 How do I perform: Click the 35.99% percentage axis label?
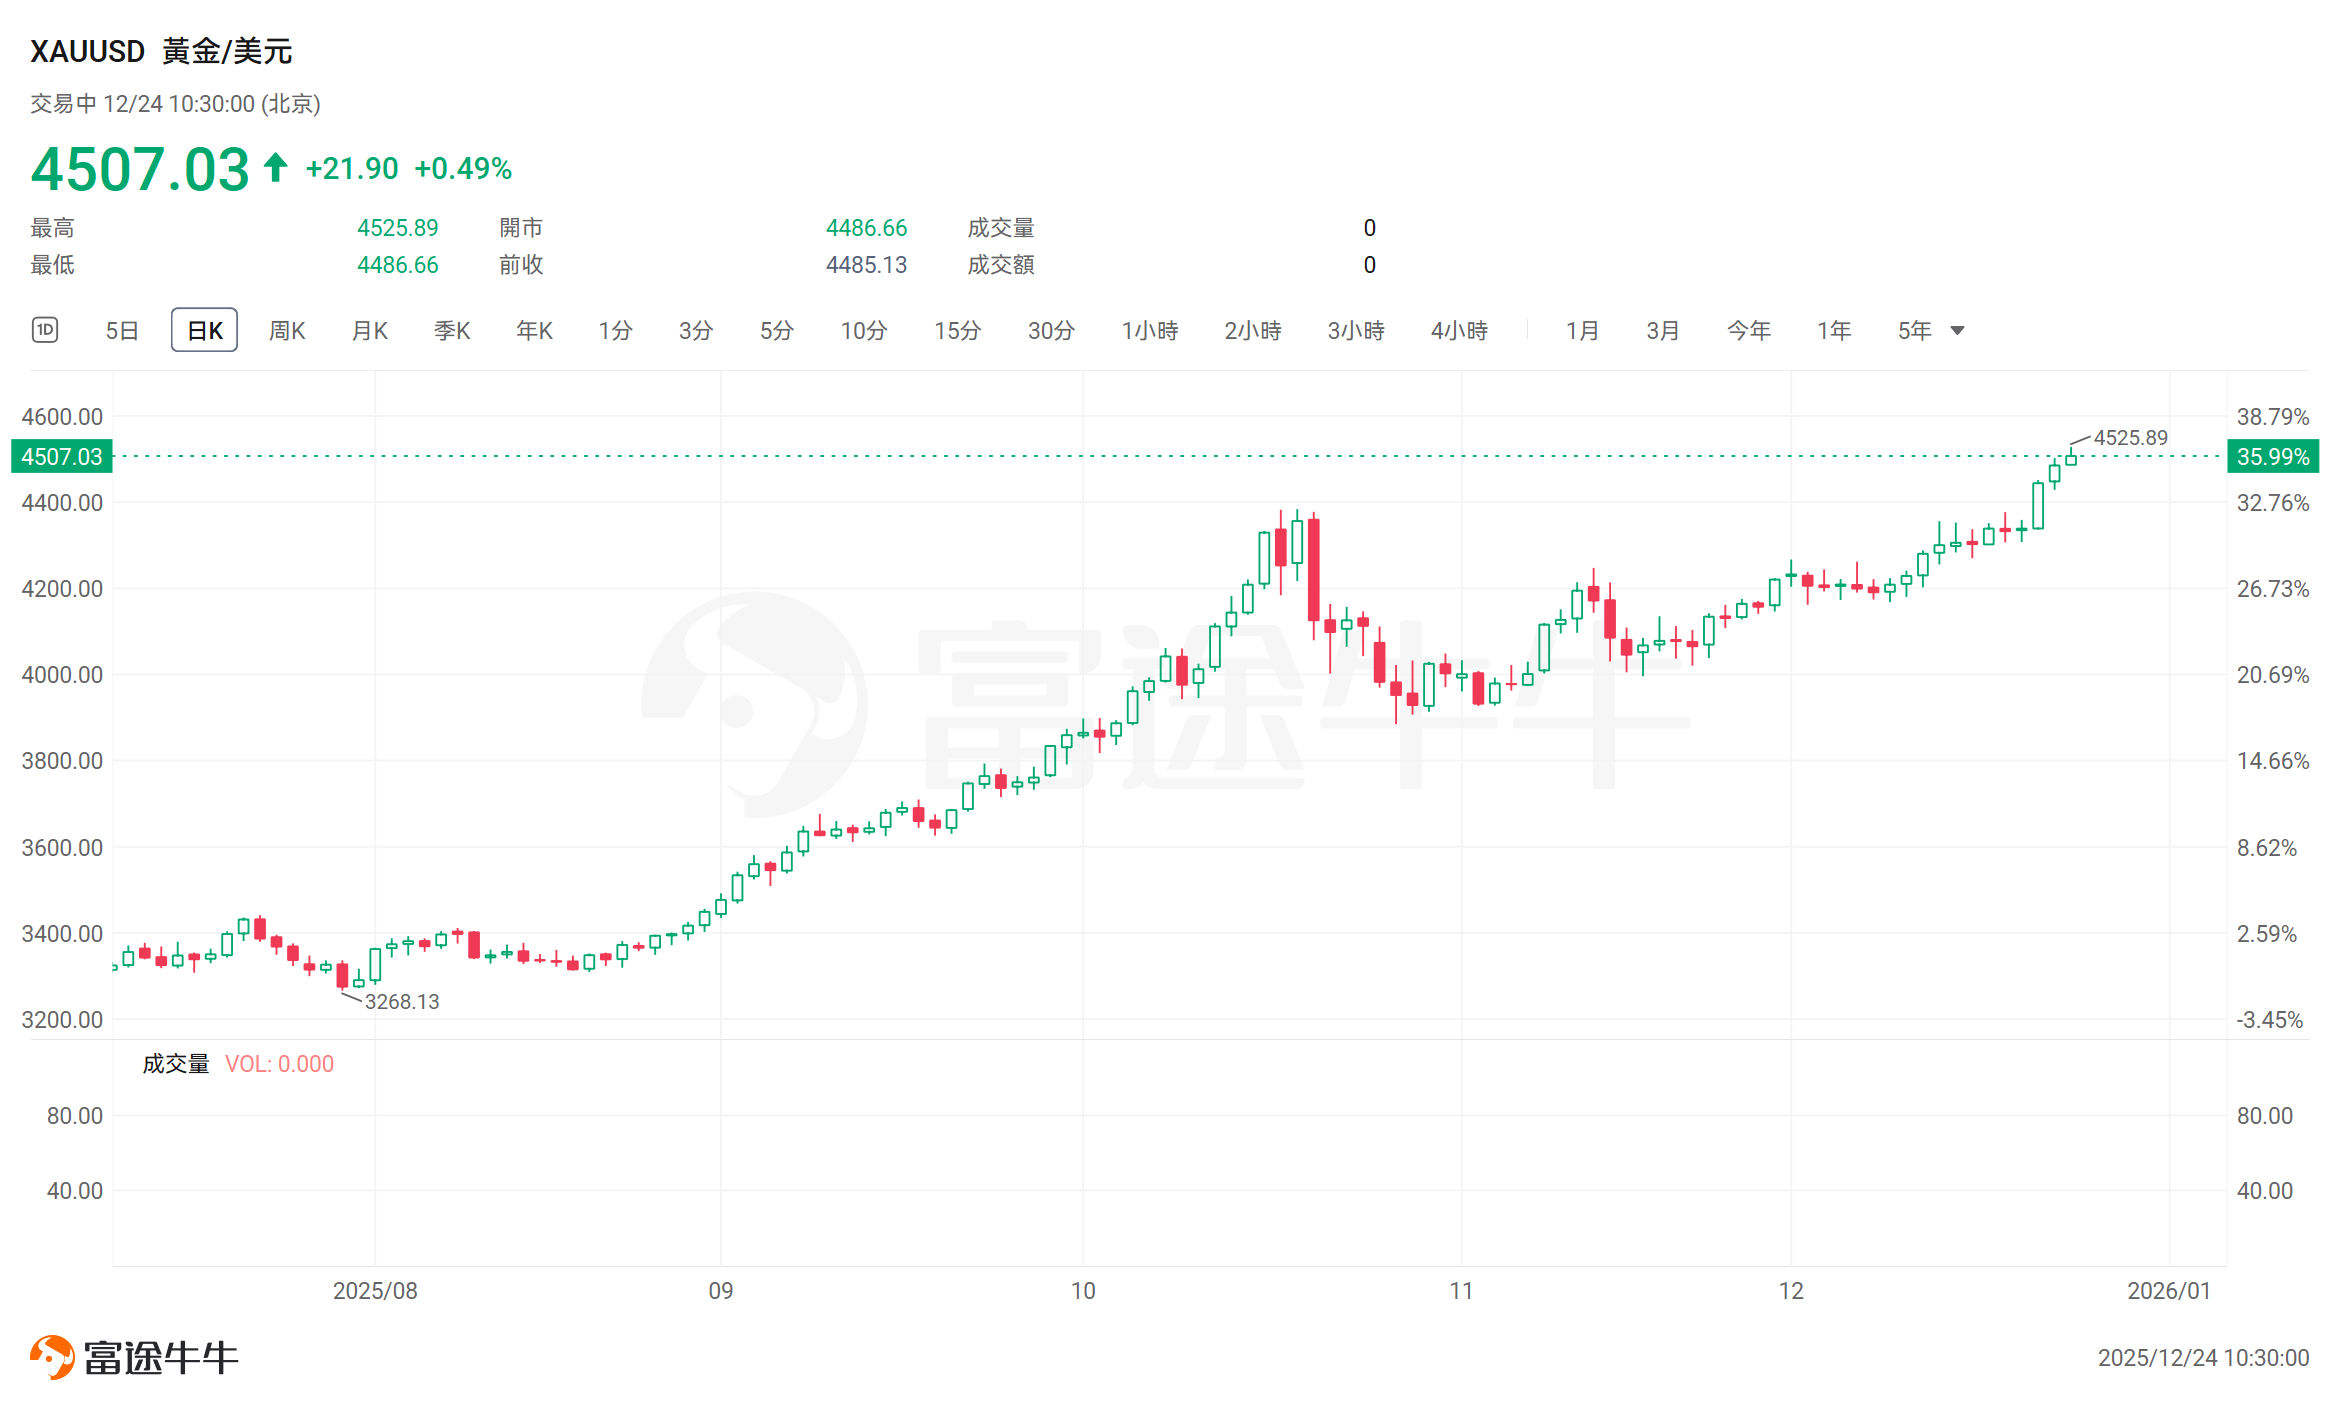(x=2272, y=457)
